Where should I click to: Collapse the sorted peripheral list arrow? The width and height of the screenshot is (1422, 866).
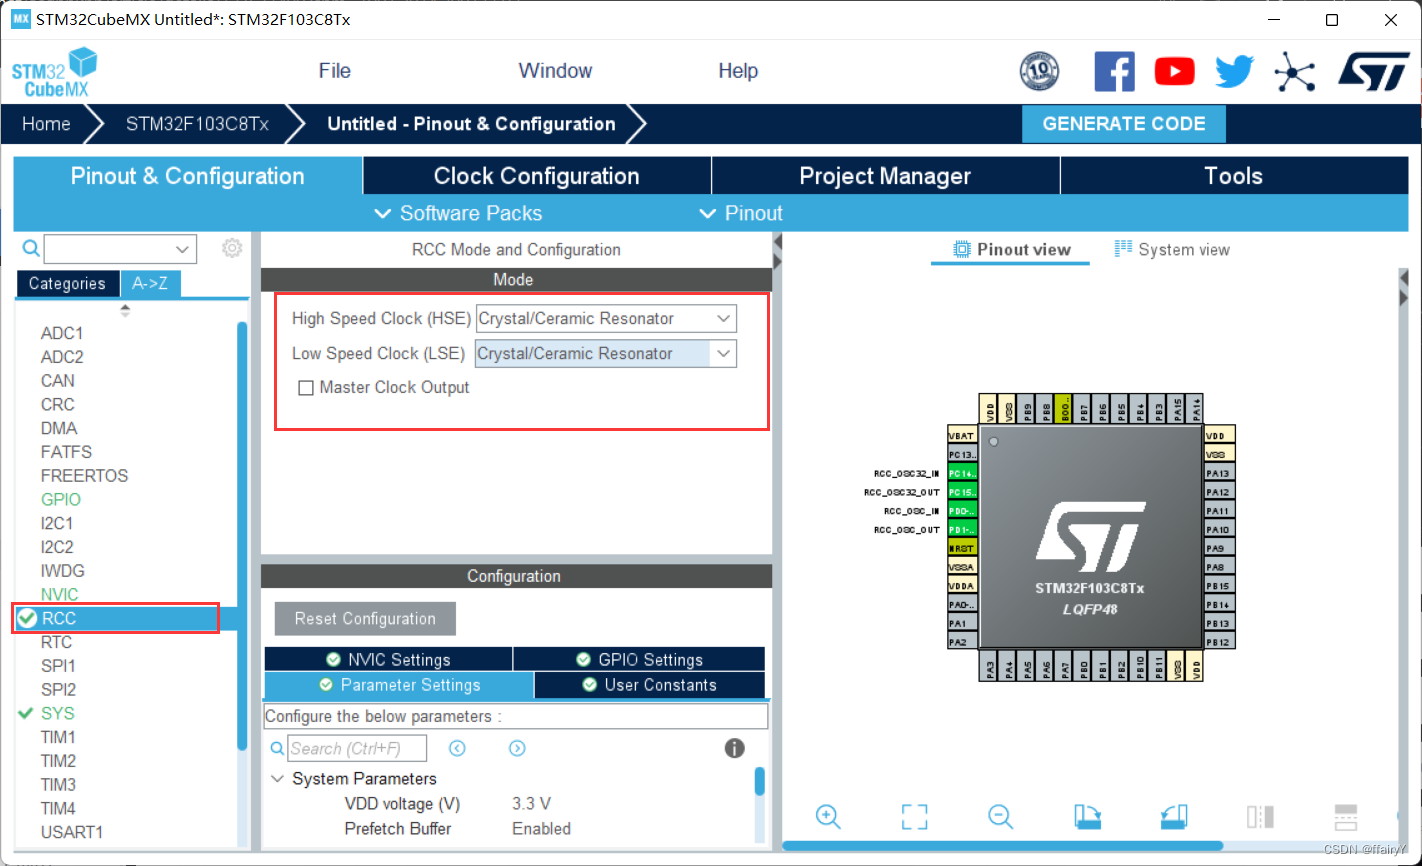coord(125,311)
